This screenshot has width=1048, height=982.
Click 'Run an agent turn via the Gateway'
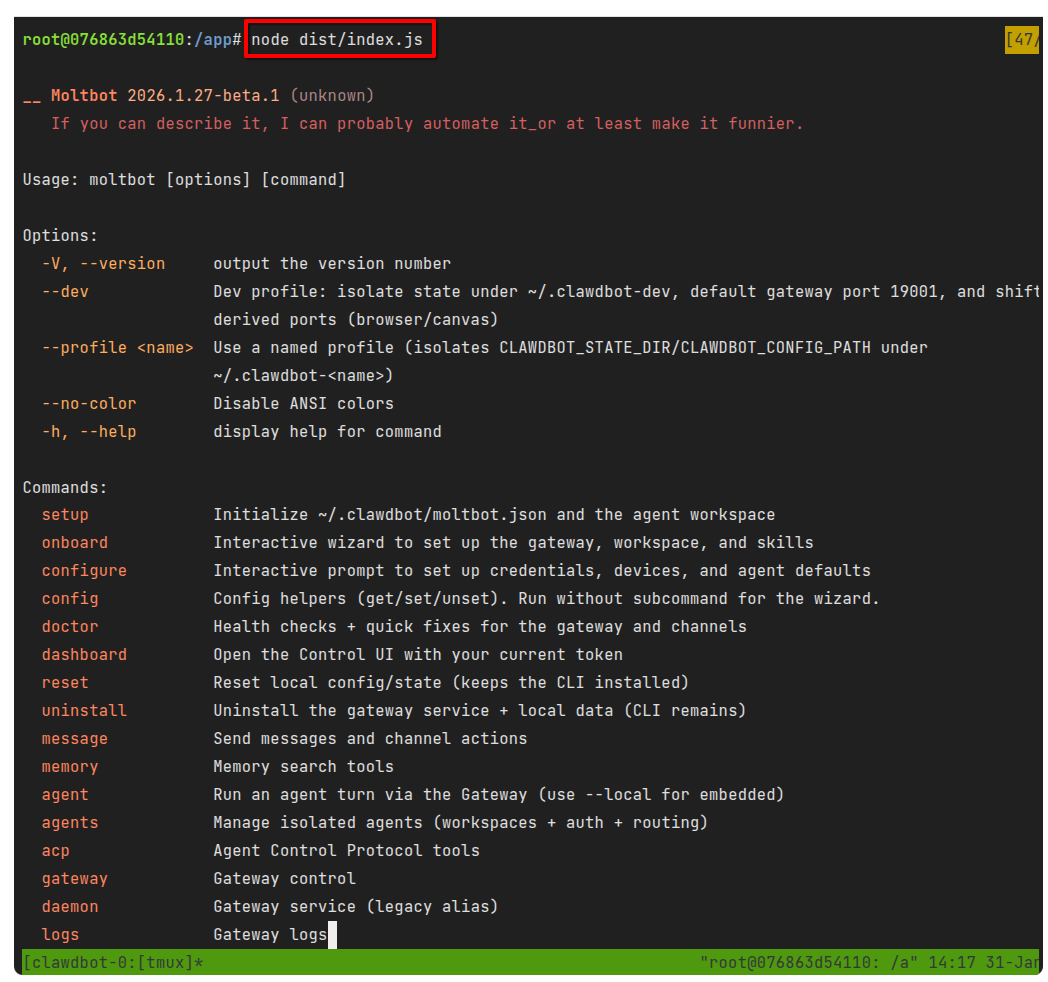(499, 795)
